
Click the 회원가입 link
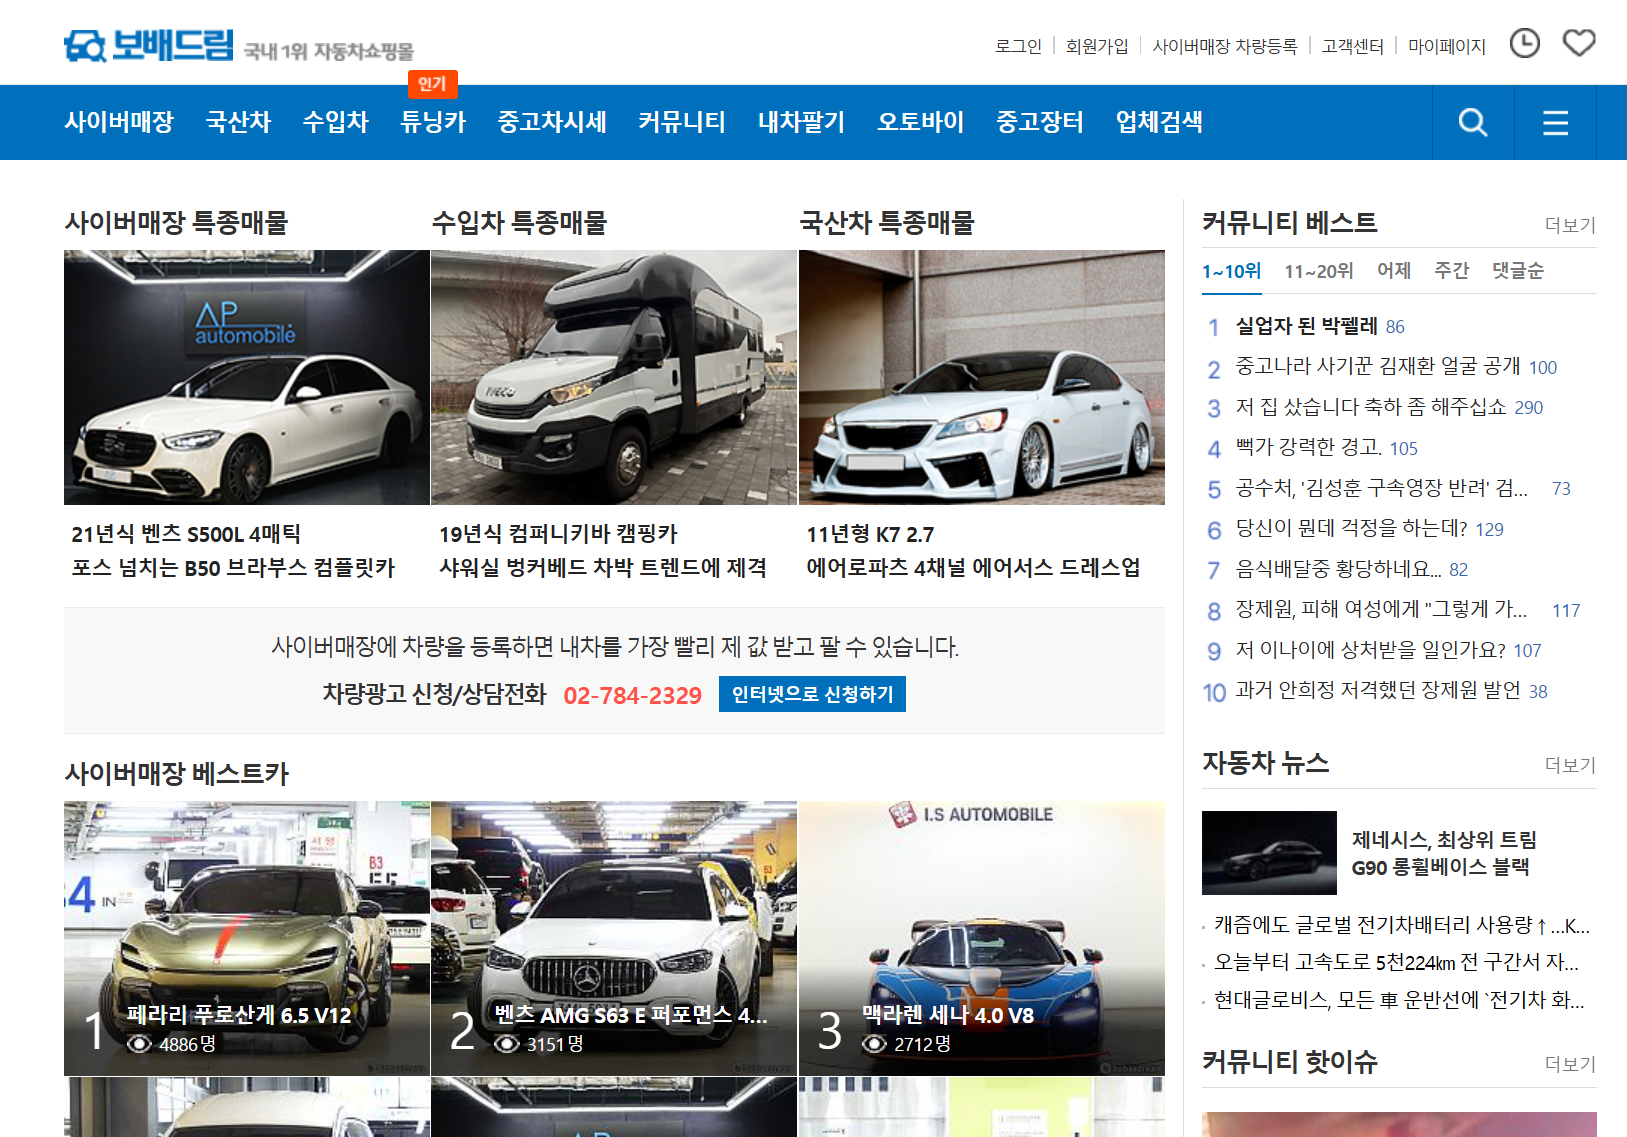pyautogui.click(x=1097, y=46)
